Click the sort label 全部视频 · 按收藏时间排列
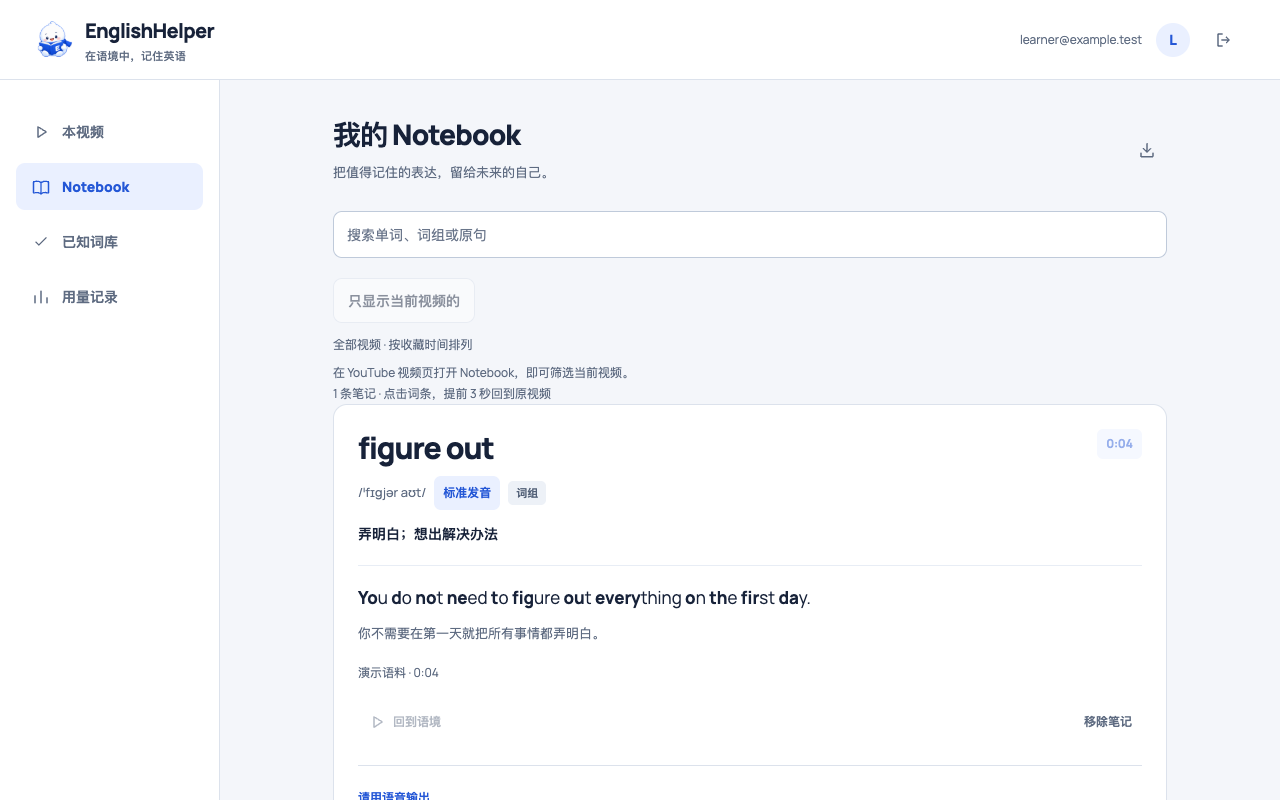 click(403, 345)
